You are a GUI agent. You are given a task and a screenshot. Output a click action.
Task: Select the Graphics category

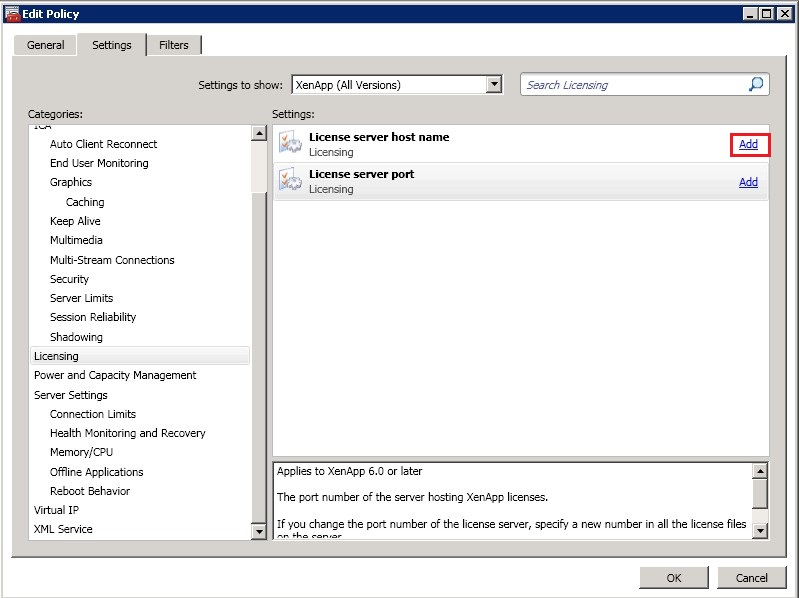tap(71, 182)
